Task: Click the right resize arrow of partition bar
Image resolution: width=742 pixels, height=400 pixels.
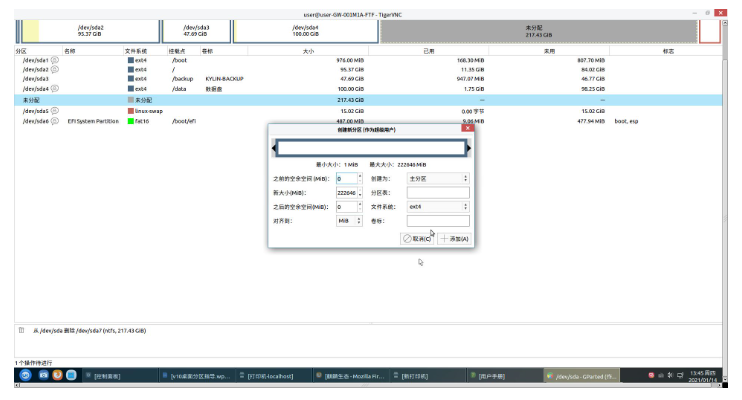Action: tap(470, 149)
